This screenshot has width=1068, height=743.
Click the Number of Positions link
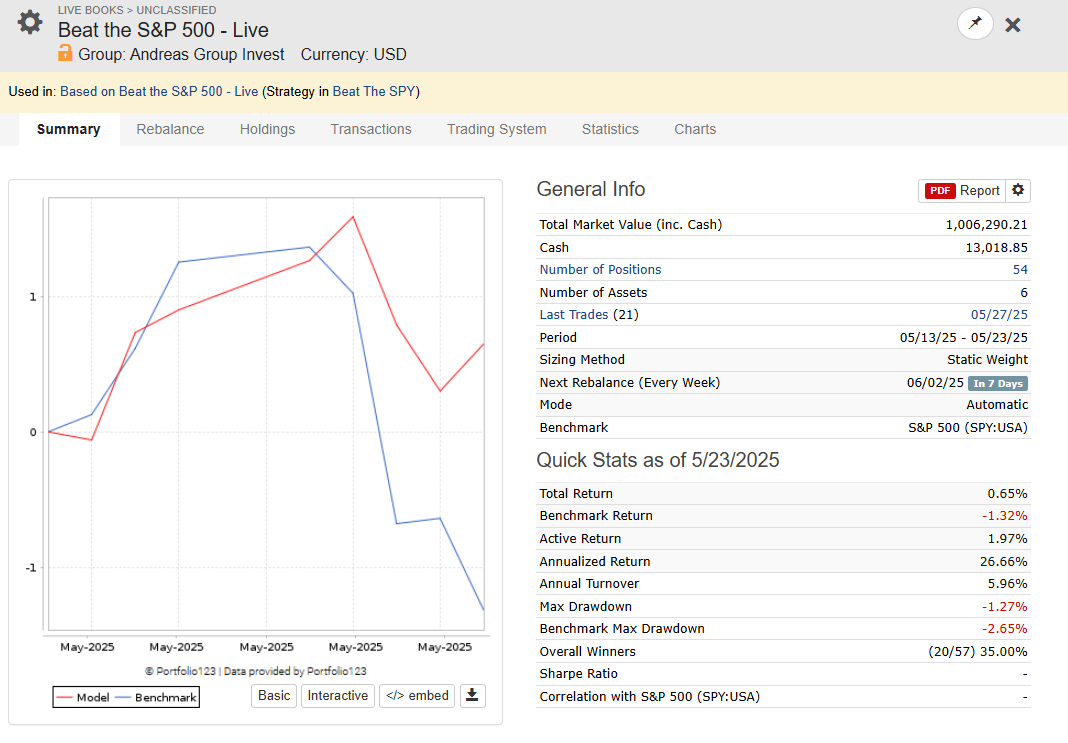pos(600,270)
